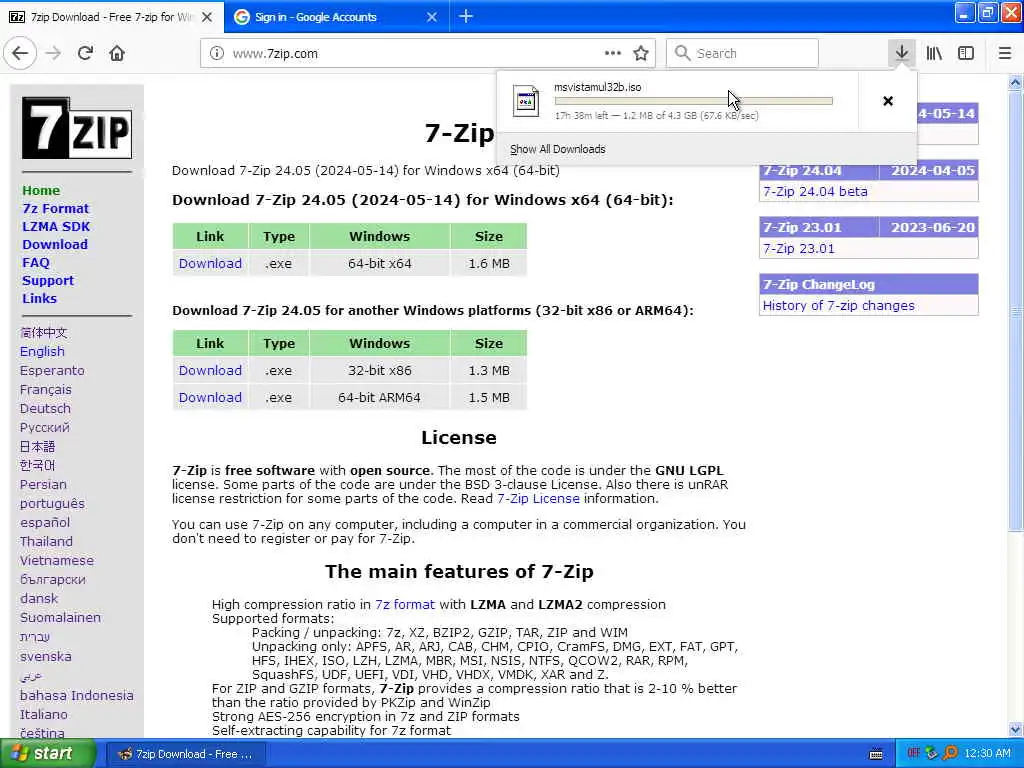Open page actions three-dot menu
1024x768 pixels.
(613, 53)
